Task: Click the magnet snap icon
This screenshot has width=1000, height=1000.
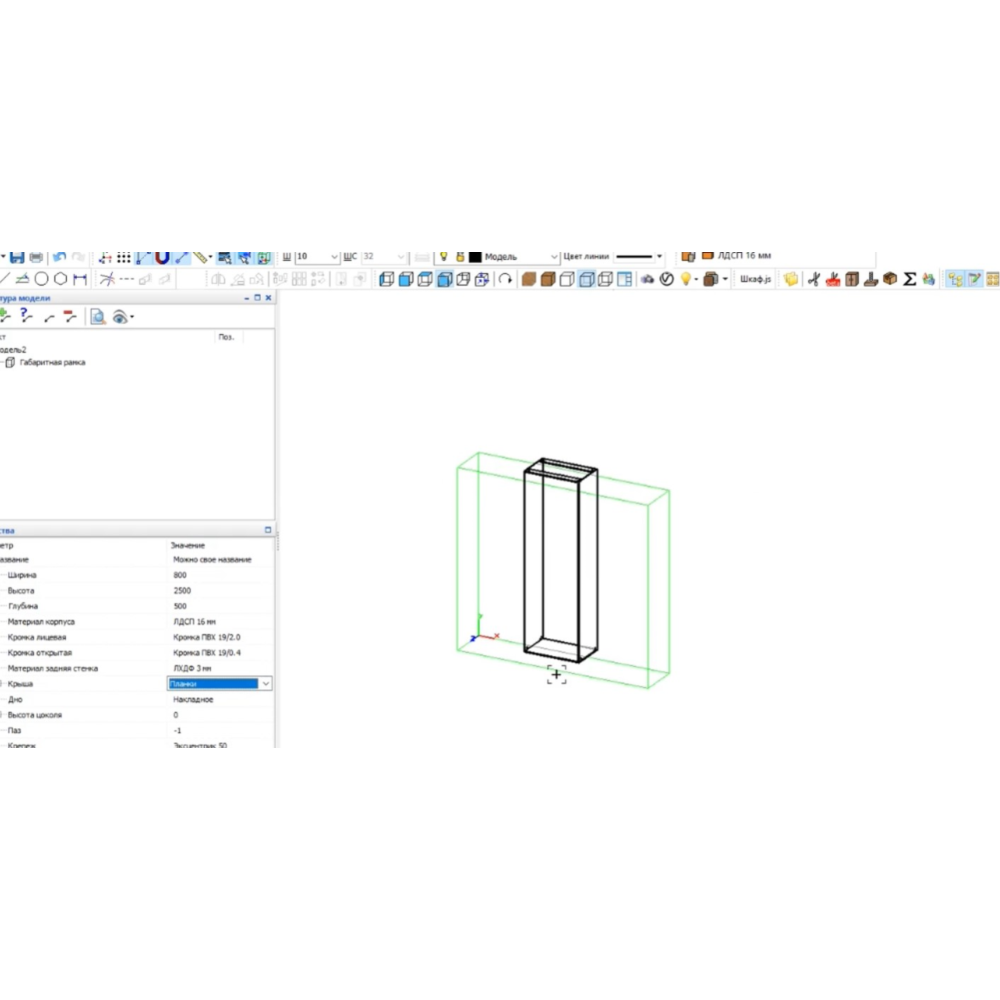Action: coord(163,258)
